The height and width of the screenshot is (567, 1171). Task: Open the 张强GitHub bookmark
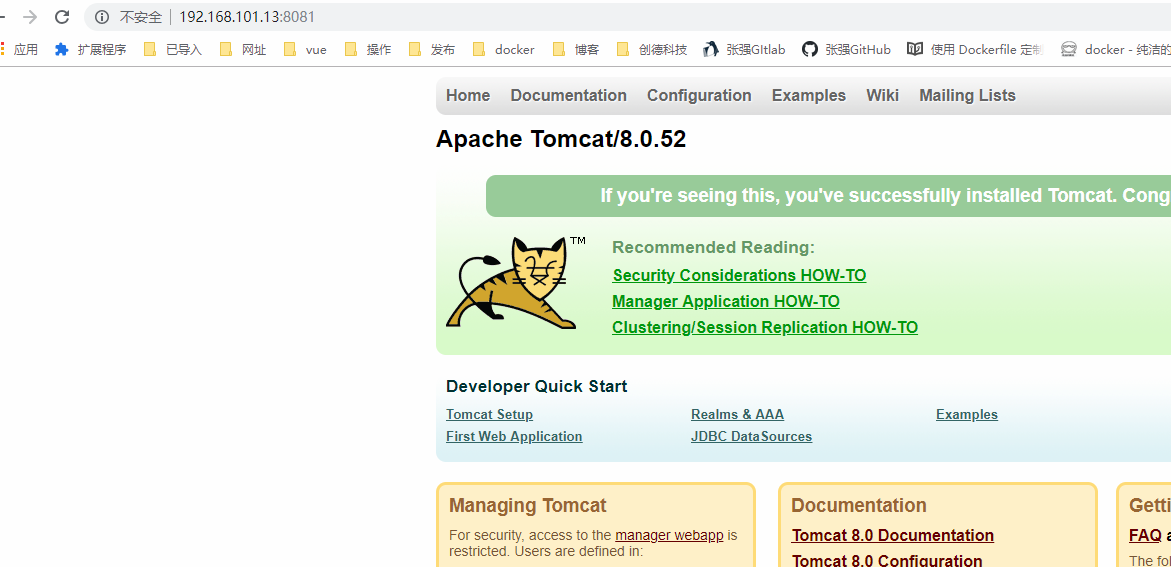tap(846, 49)
